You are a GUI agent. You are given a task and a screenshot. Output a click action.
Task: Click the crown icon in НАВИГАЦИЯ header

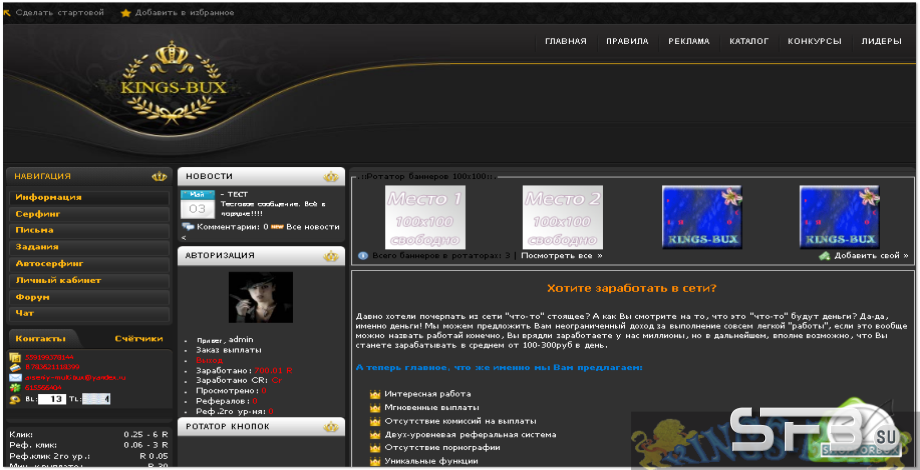tap(159, 177)
